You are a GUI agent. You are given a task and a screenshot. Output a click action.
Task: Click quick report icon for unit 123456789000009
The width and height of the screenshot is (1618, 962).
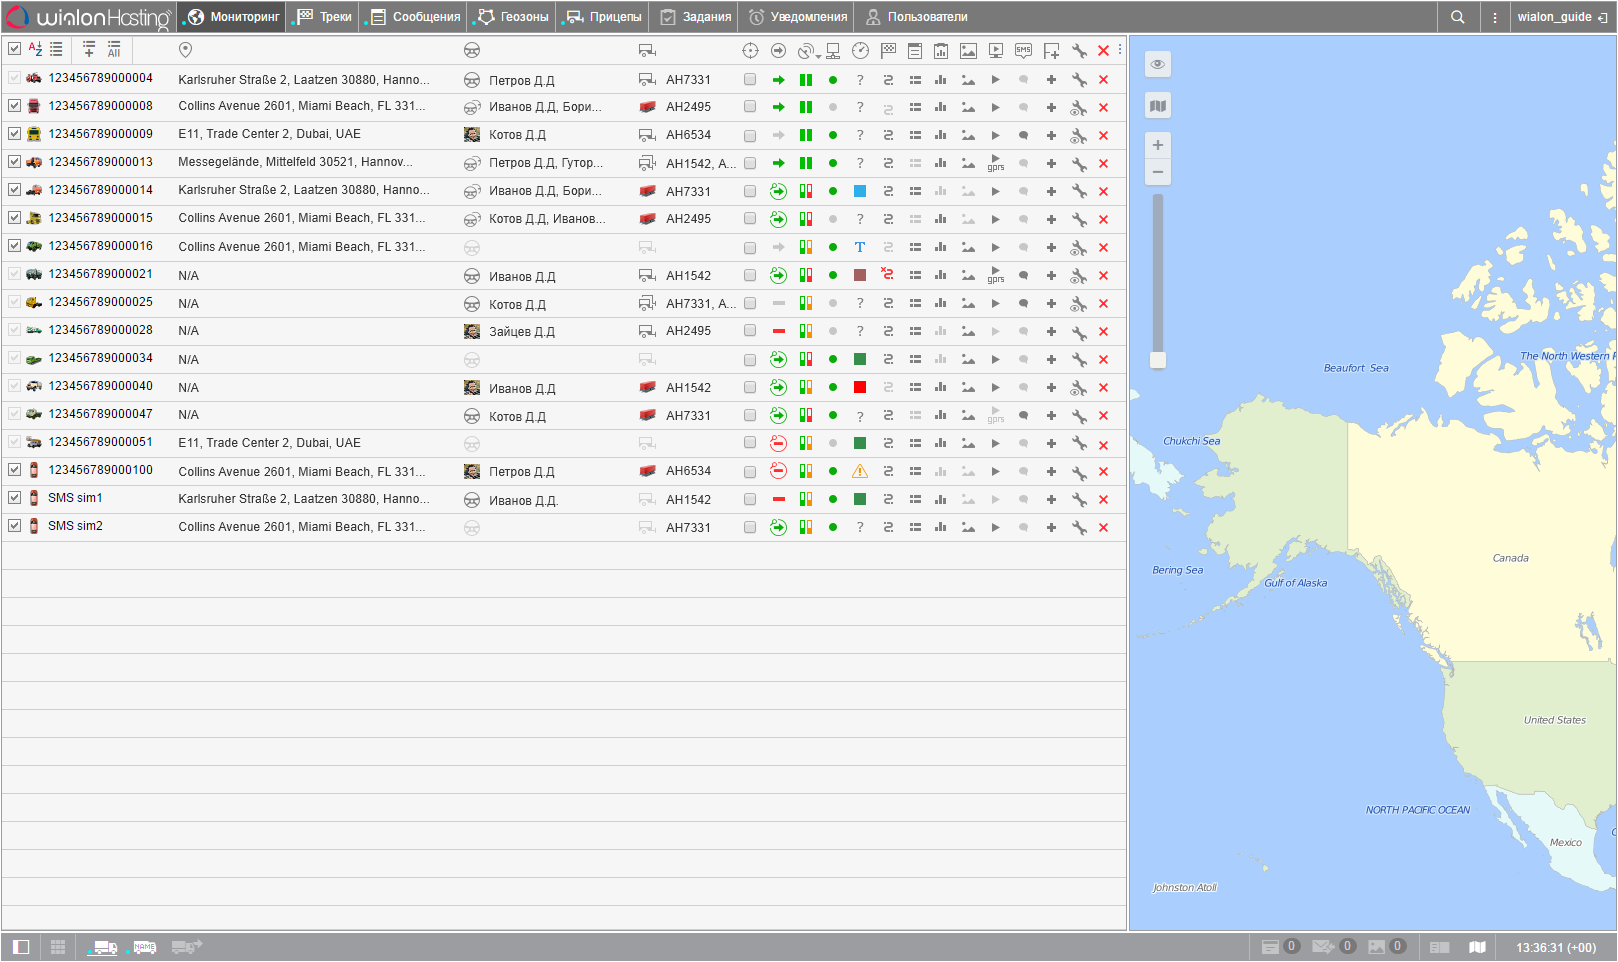pos(940,135)
